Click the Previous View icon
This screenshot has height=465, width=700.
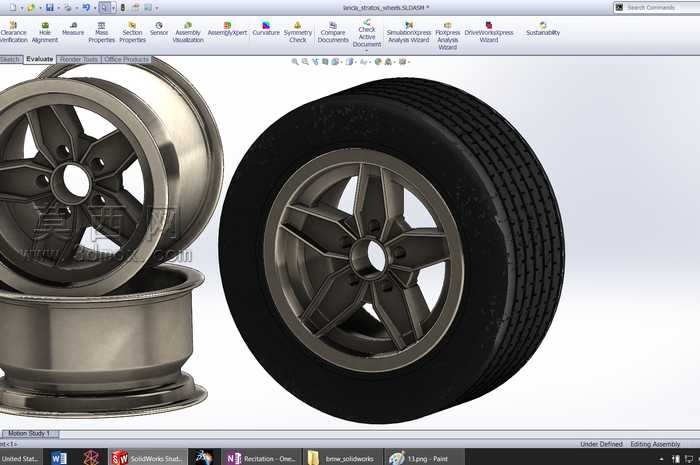click(x=315, y=62)
